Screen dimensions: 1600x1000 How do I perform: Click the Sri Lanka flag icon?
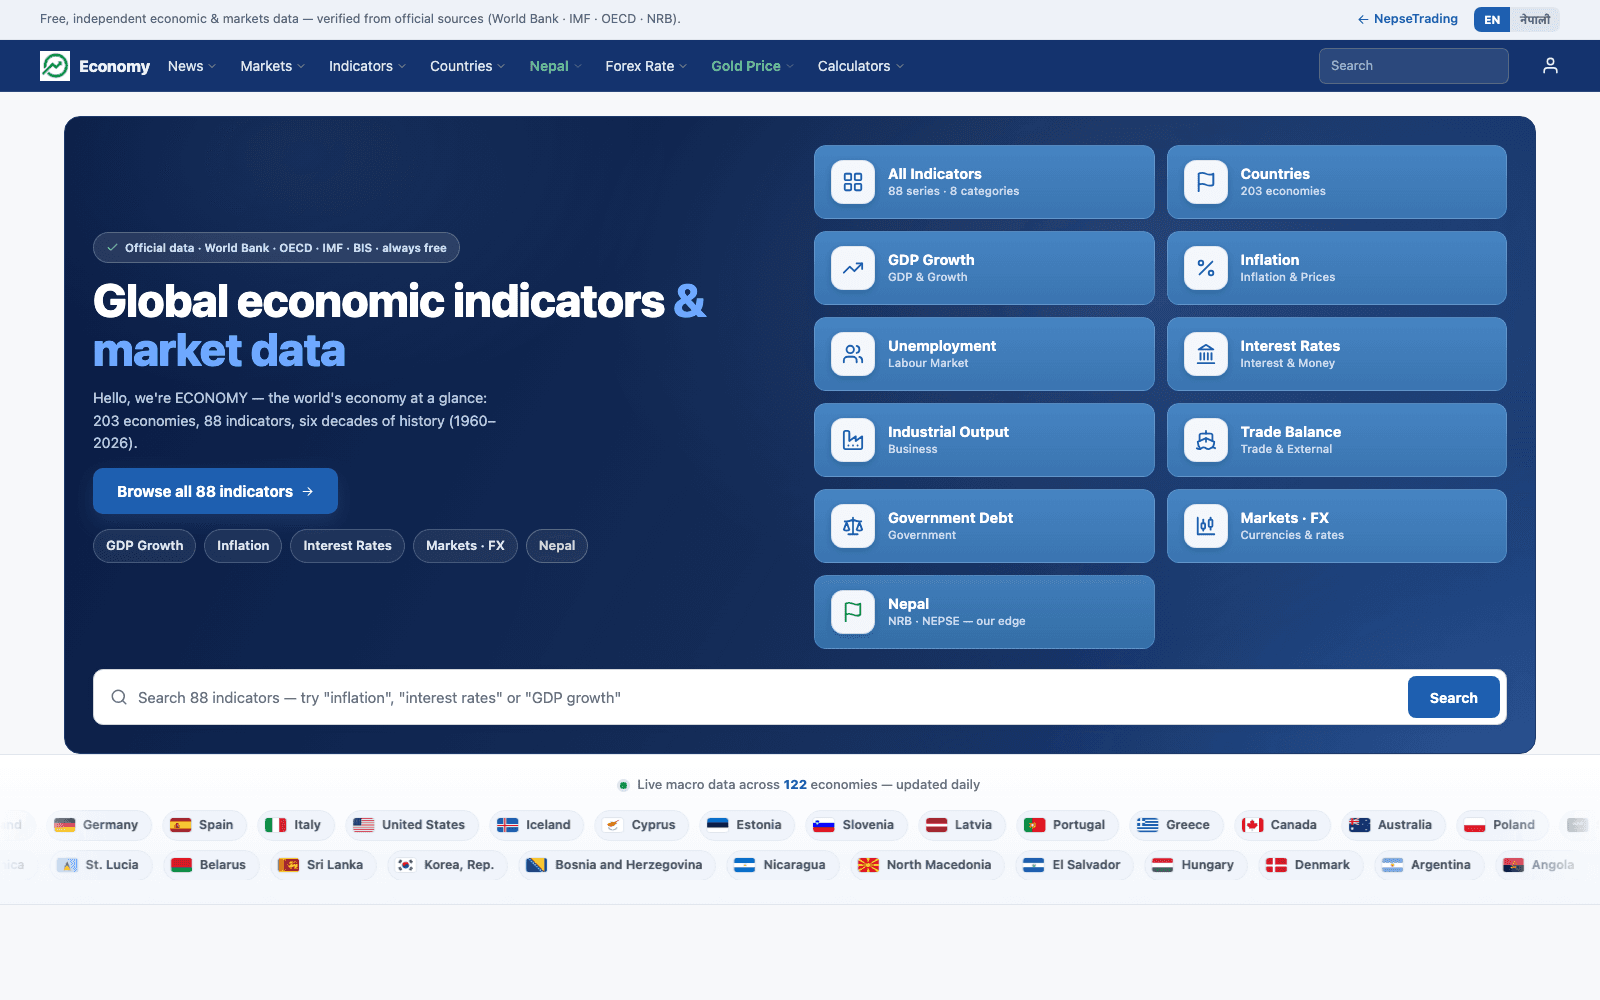point(289,865)
